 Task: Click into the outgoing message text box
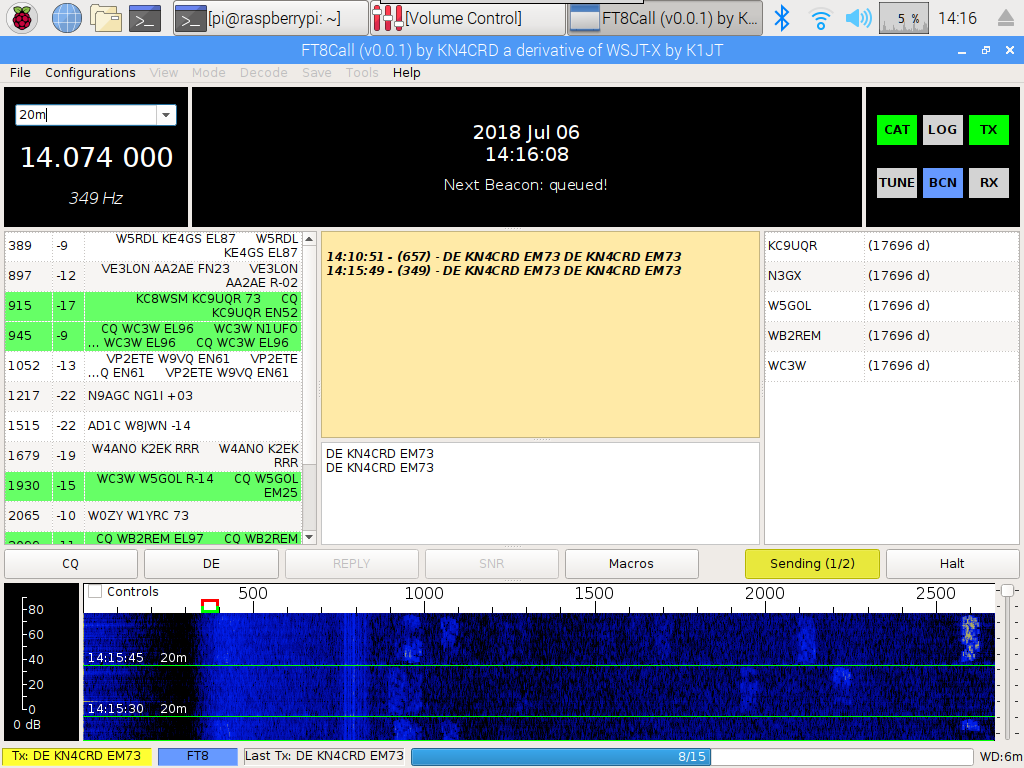tap(540, 493)
